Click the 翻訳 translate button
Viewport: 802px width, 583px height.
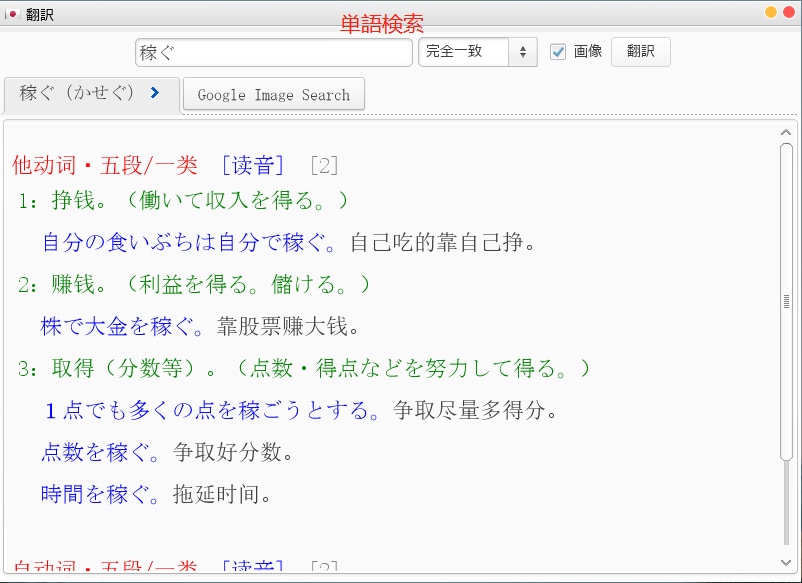coord(640,52)
